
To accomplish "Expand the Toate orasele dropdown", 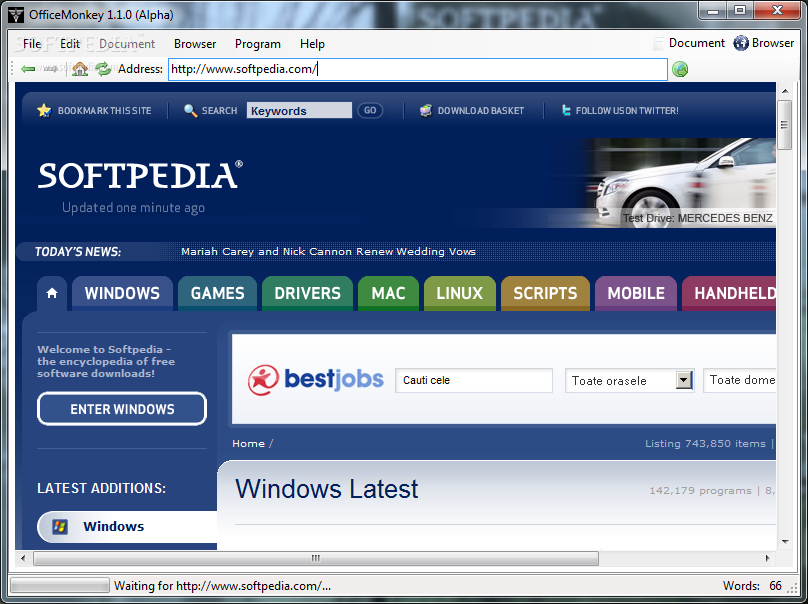I will pyautogui.click(x=683, y=380).
